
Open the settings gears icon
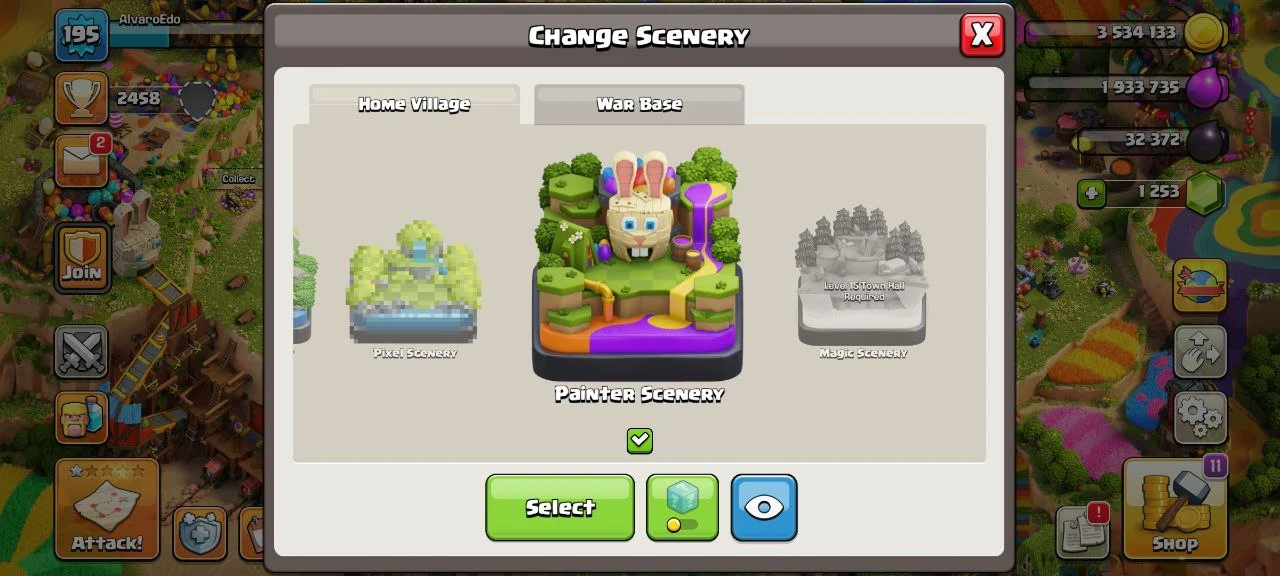point(1200,416)
